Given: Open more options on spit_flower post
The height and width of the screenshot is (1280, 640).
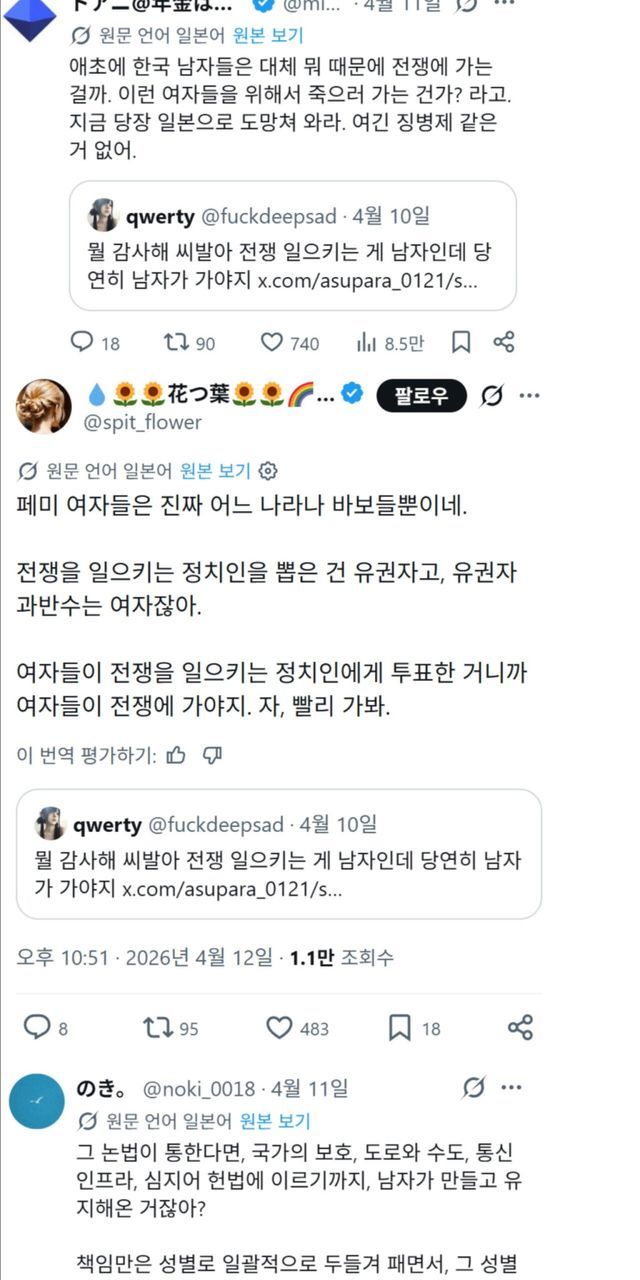Looking at the screenshot, I should point(529,396).
